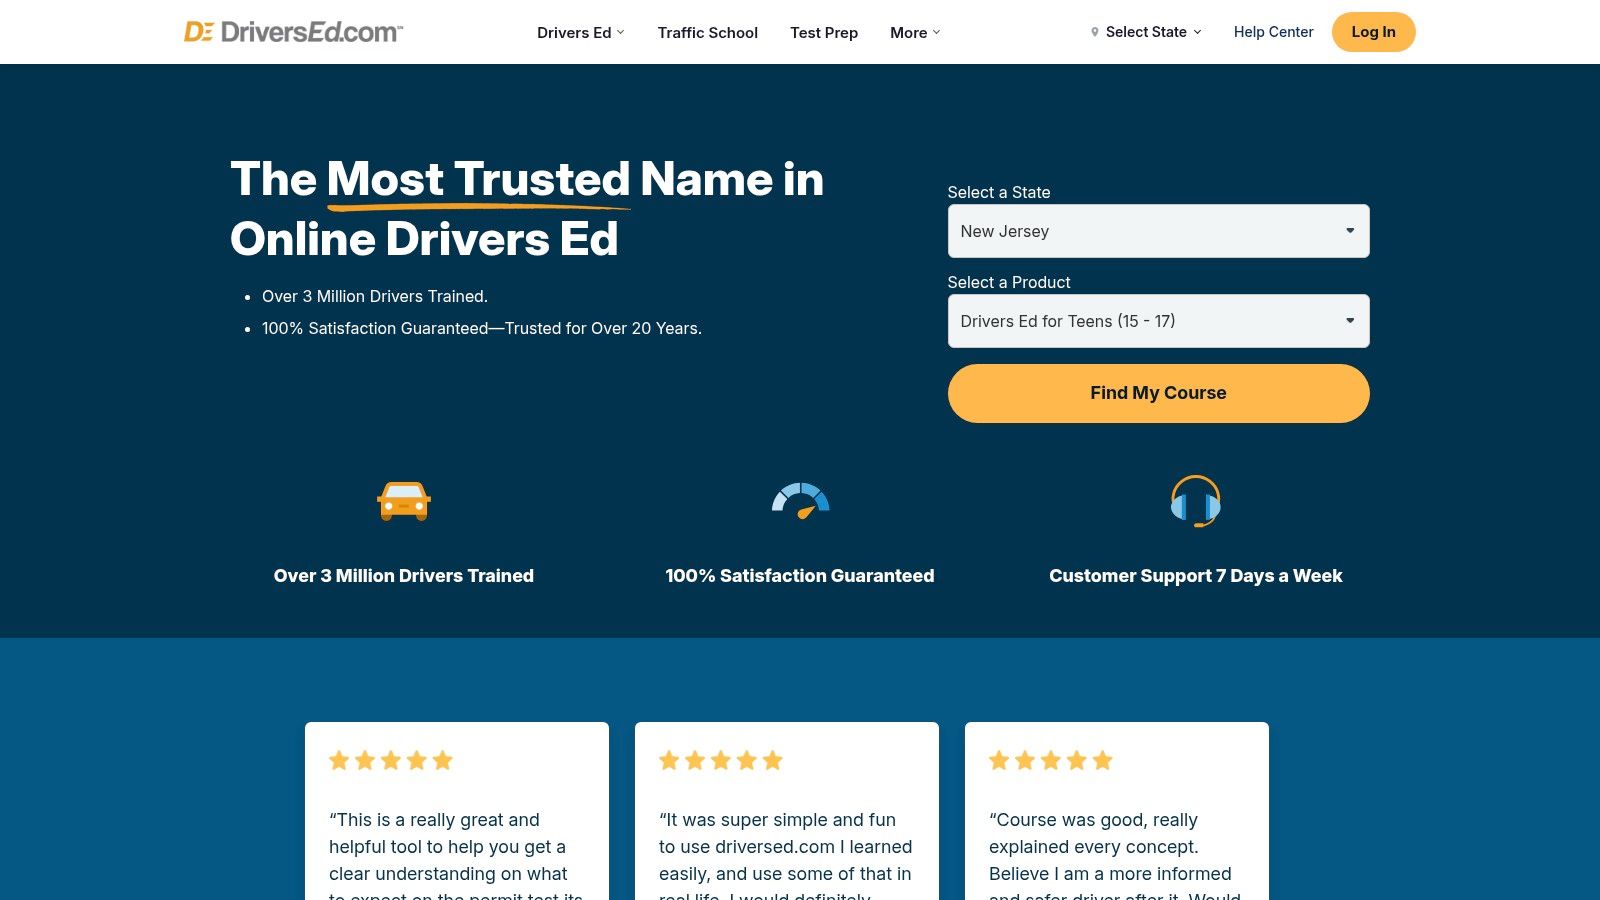Click stars on 'Course was good' review
This screenshot has width=1600, height=900.
1051,760
